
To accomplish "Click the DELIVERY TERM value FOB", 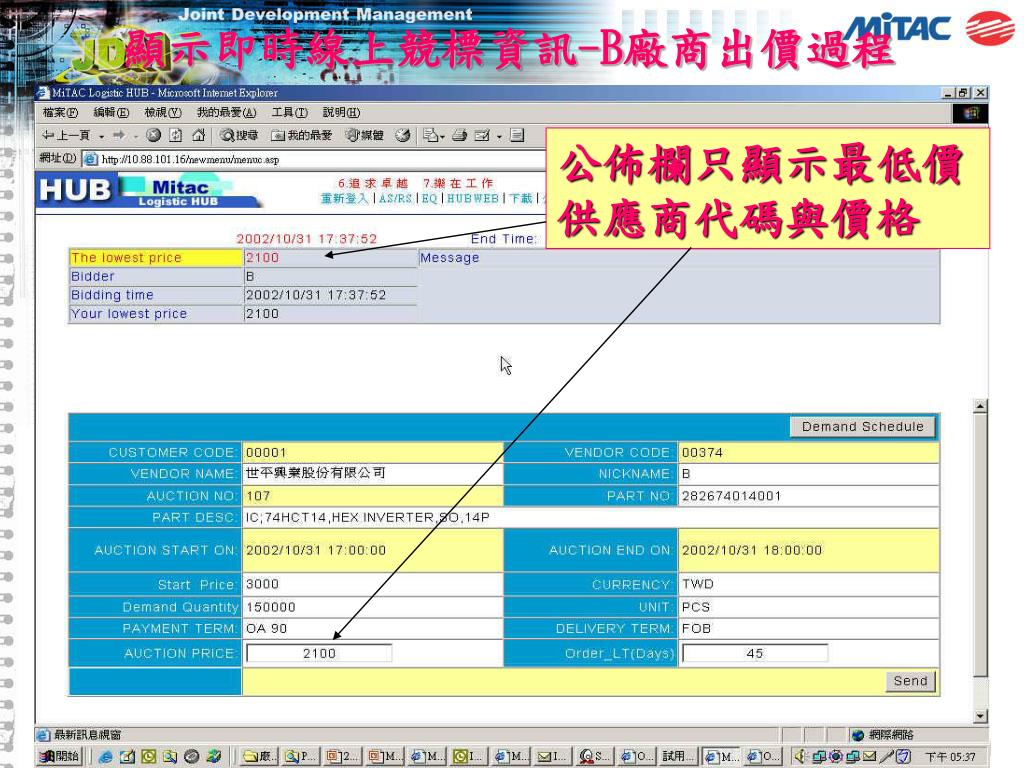I will (x=696, y=628).
